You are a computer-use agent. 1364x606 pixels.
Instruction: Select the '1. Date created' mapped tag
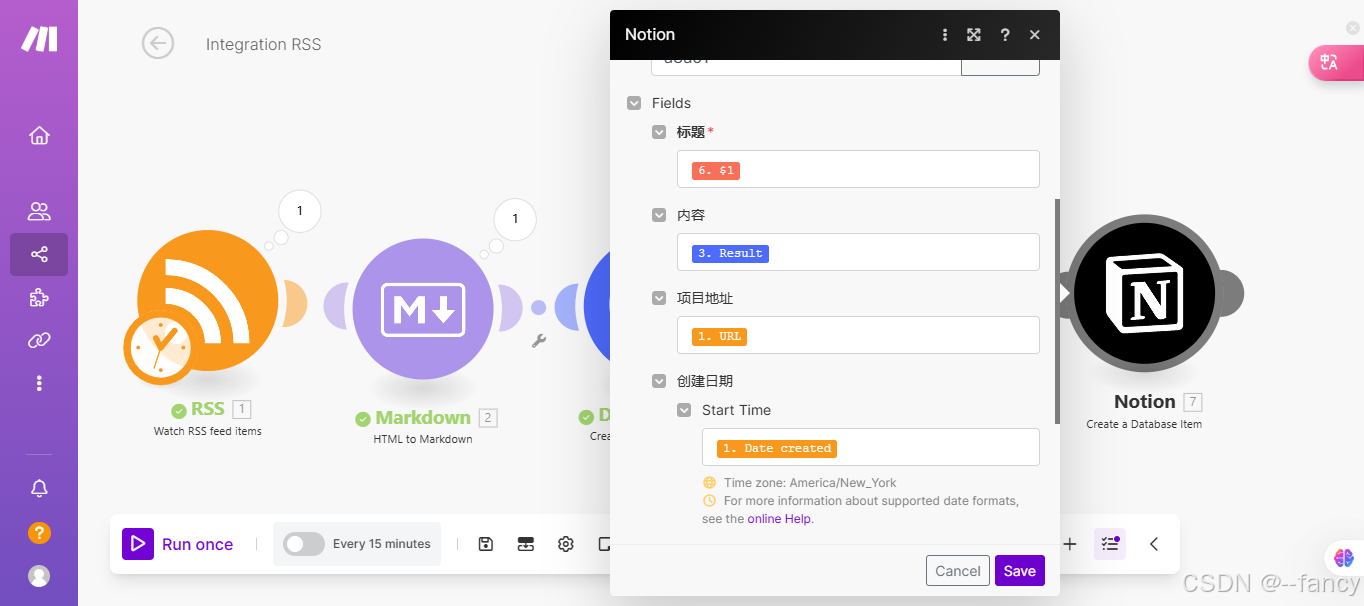click(x=777, y=449)
